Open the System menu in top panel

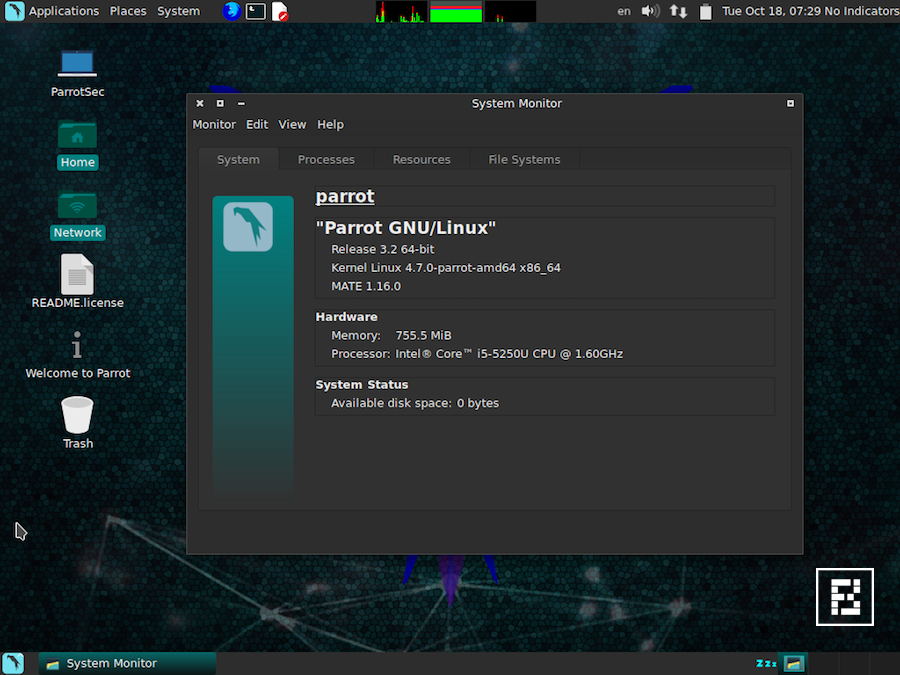click(179, 11)
